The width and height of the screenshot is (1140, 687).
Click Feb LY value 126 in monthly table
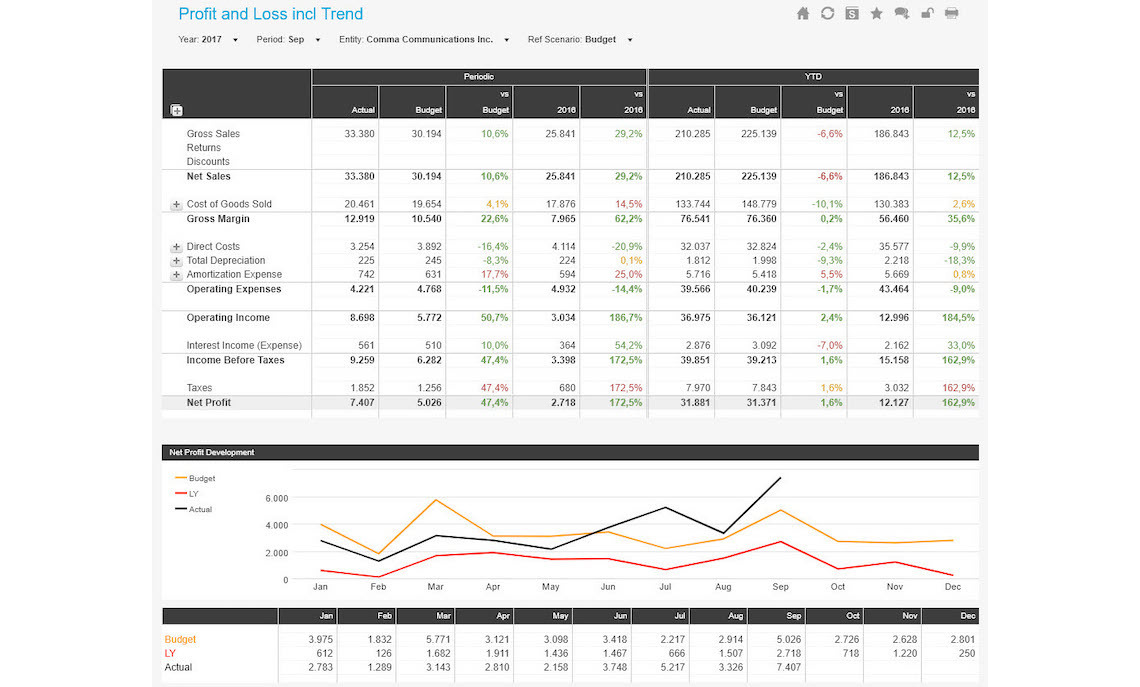pyautogui.click(x=383, y=653)
